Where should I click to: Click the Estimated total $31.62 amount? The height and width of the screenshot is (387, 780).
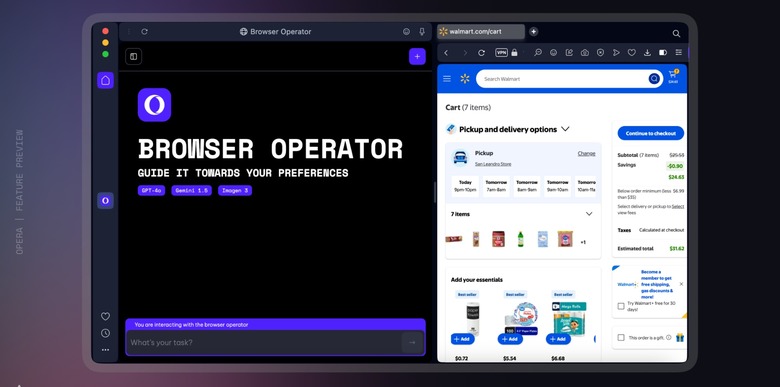(677, 249)
